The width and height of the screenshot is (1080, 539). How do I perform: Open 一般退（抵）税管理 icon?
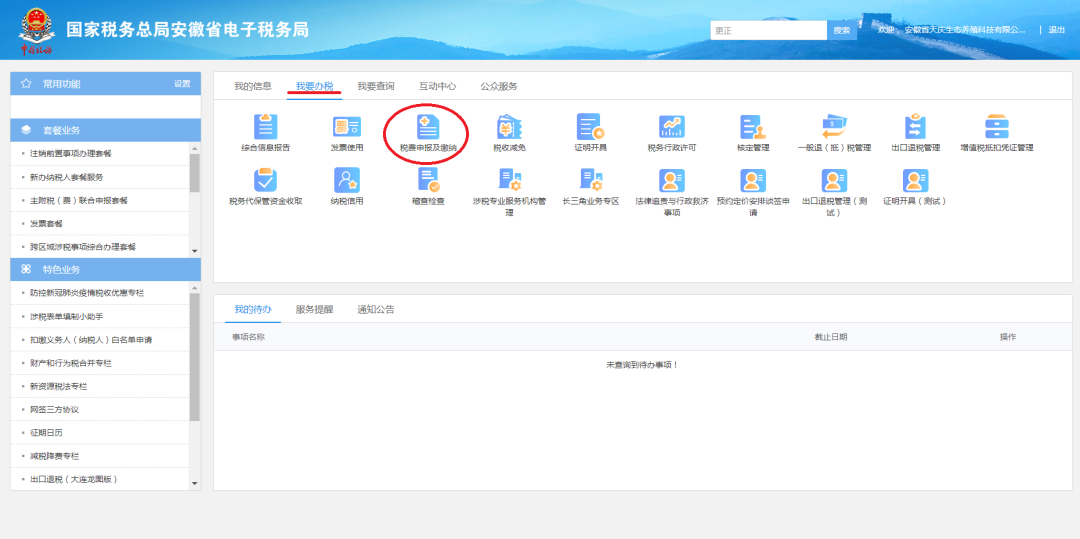[834, 127]
